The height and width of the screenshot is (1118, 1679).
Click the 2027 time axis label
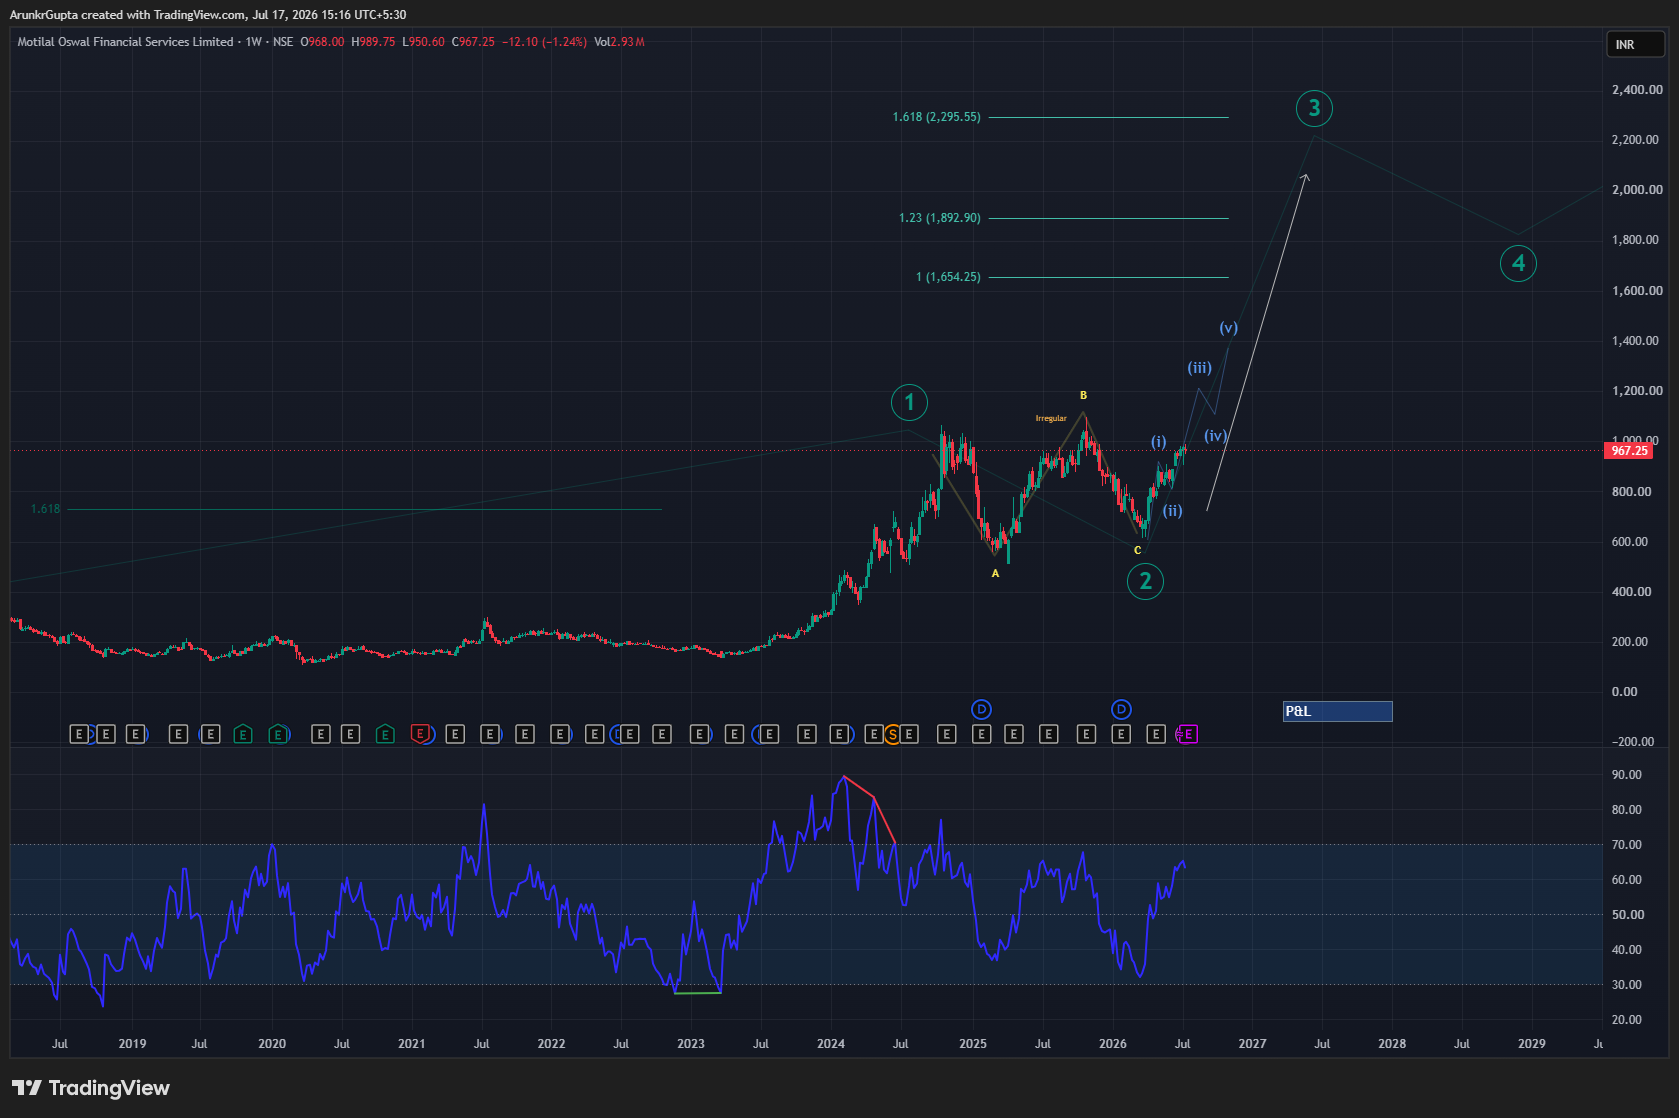click(1252, 1043)
